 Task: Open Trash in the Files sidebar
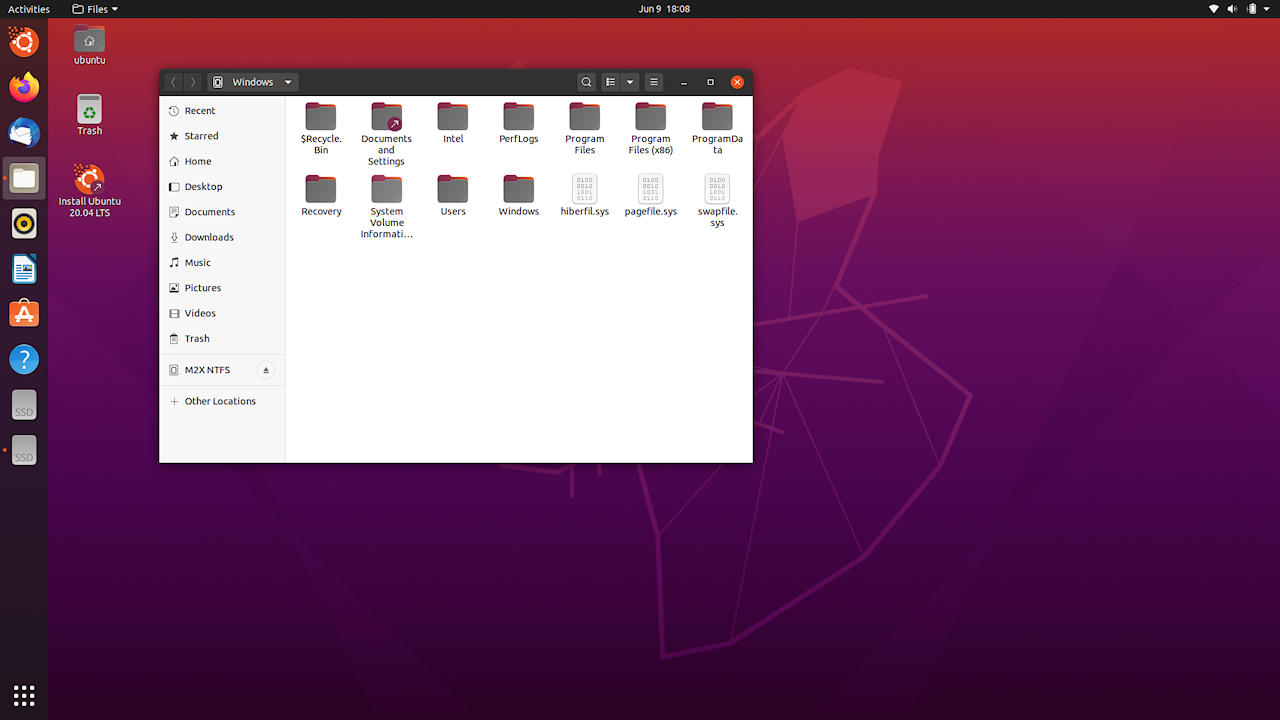point(222,339)
